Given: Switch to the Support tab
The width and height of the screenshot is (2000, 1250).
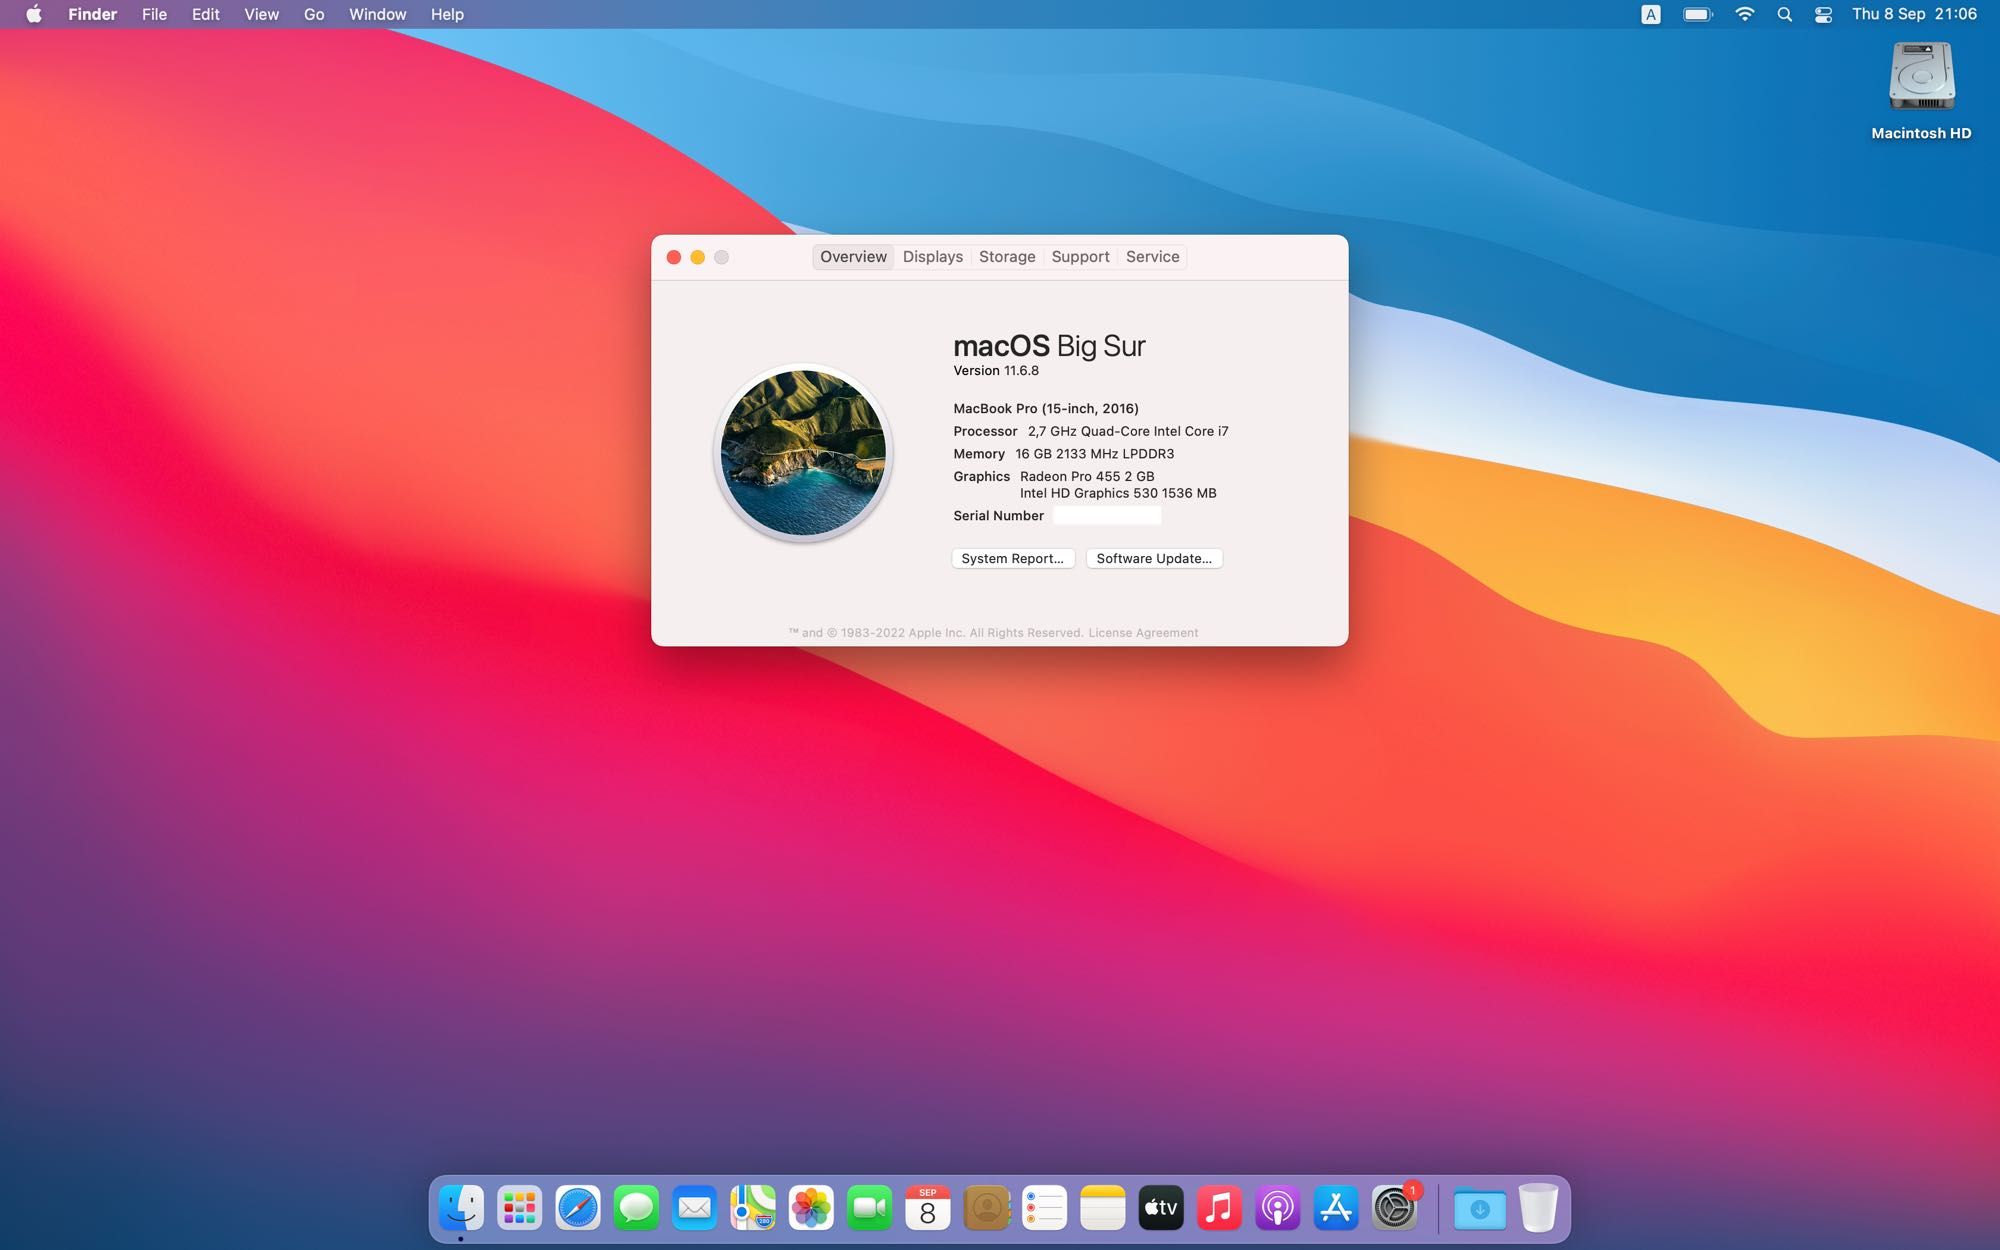Looking at the screenshot, I should pyautogui.click(x=1080, y=257).
